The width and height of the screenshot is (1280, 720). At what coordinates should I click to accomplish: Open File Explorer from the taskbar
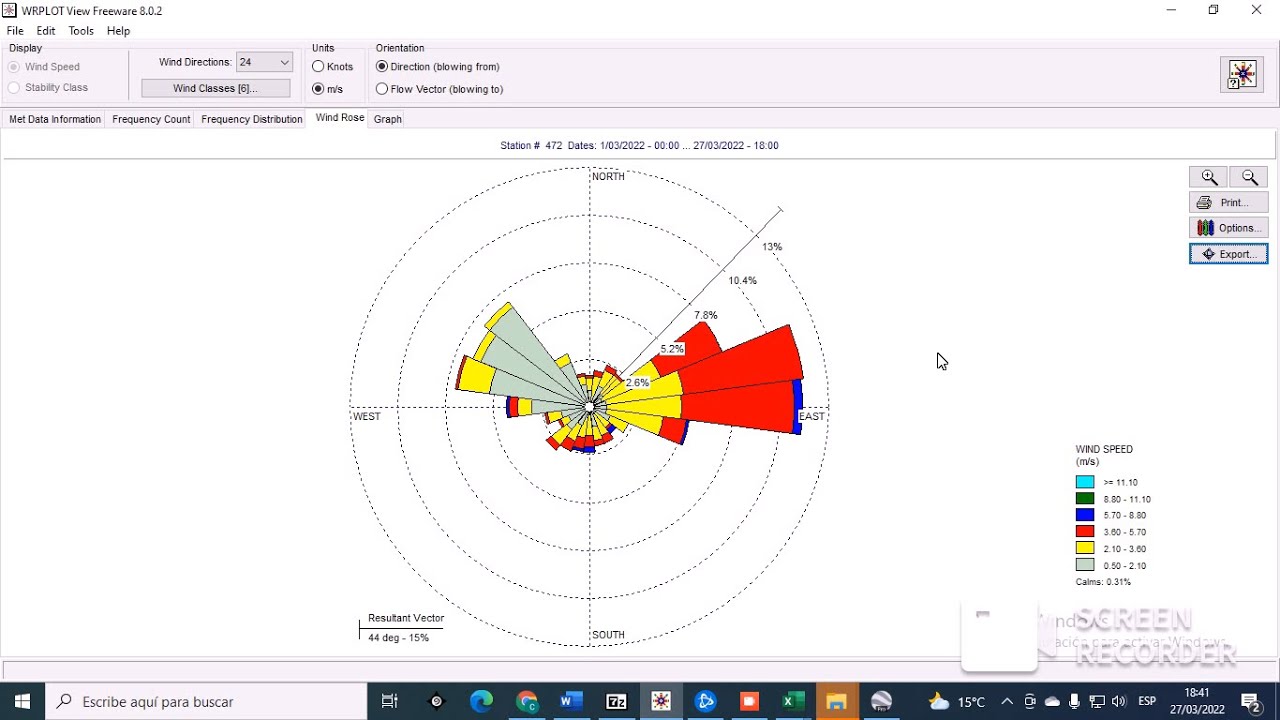click(x=837, y=701)
